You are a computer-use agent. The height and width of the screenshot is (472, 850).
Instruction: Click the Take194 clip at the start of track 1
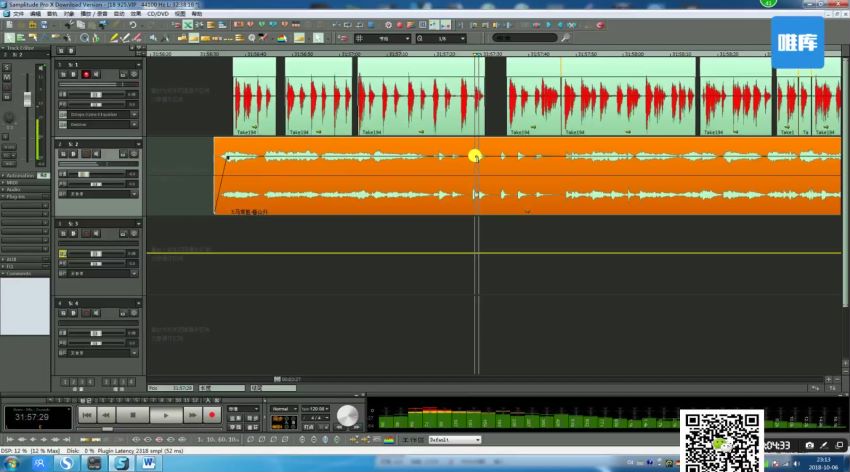click(x=254, y=96)
